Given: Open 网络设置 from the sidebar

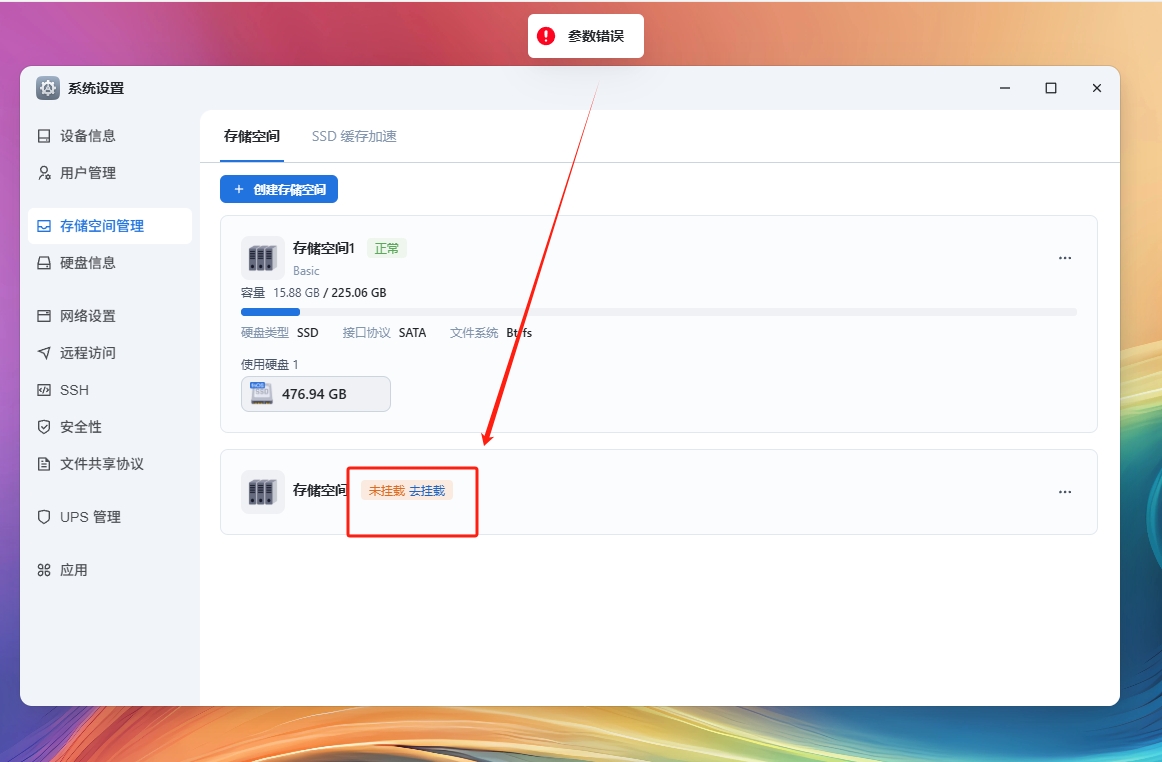Looking at the screenshot, I should 110,316.
